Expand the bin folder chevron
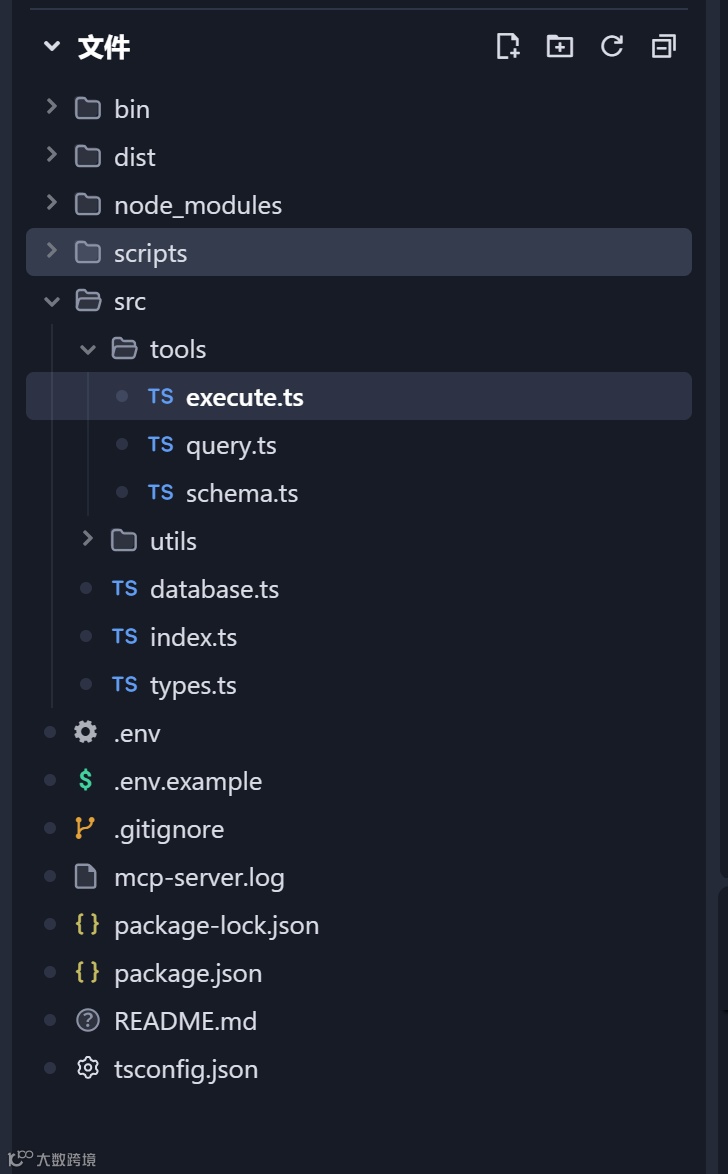The height and width of the screenshot is (1174, 728). (x=52, y=108)
